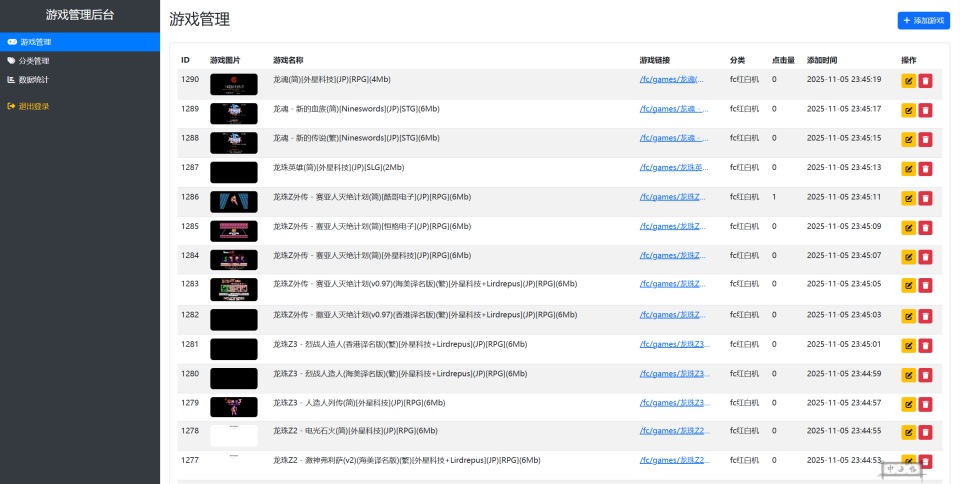Remove game 1282 via trash icon
The height and width of the screenshot is (484, 960).
coord(925,317)
